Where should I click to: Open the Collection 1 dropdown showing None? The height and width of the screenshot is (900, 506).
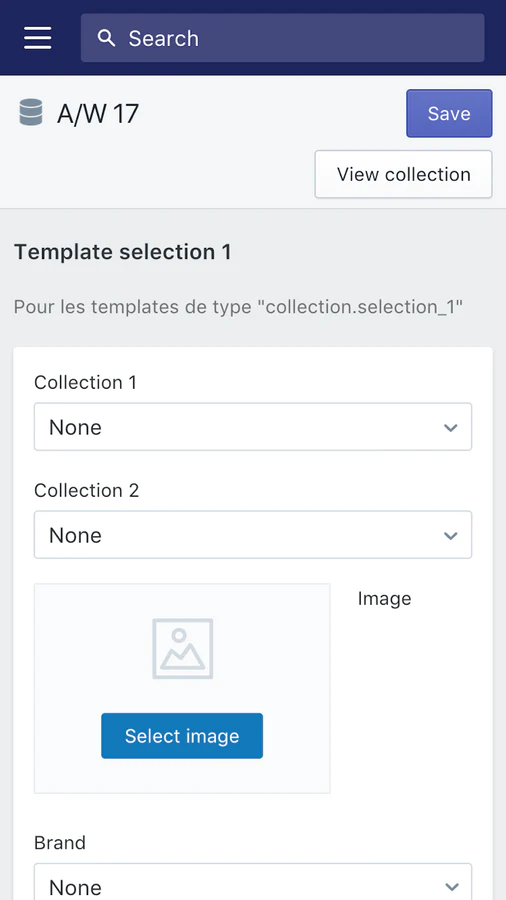coord(253,426)
